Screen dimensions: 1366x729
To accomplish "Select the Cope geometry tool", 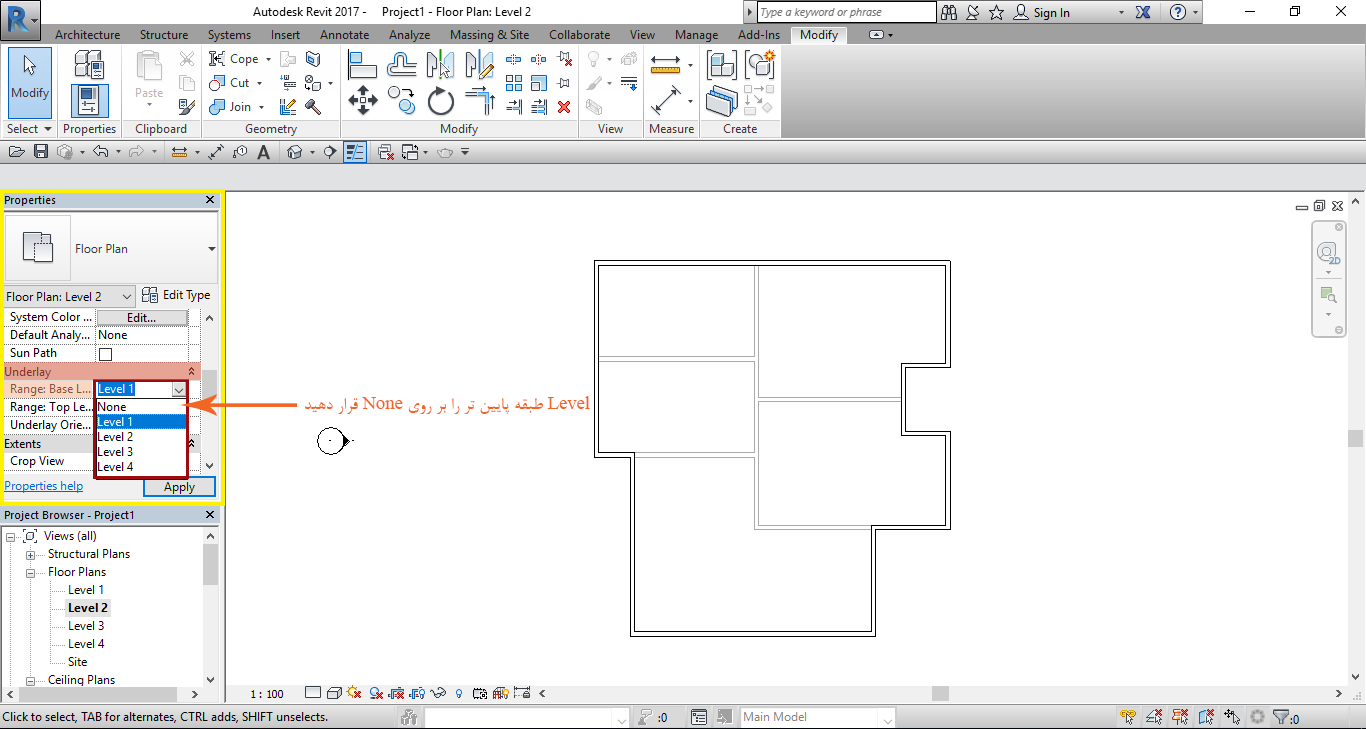I will click(234, 59).
